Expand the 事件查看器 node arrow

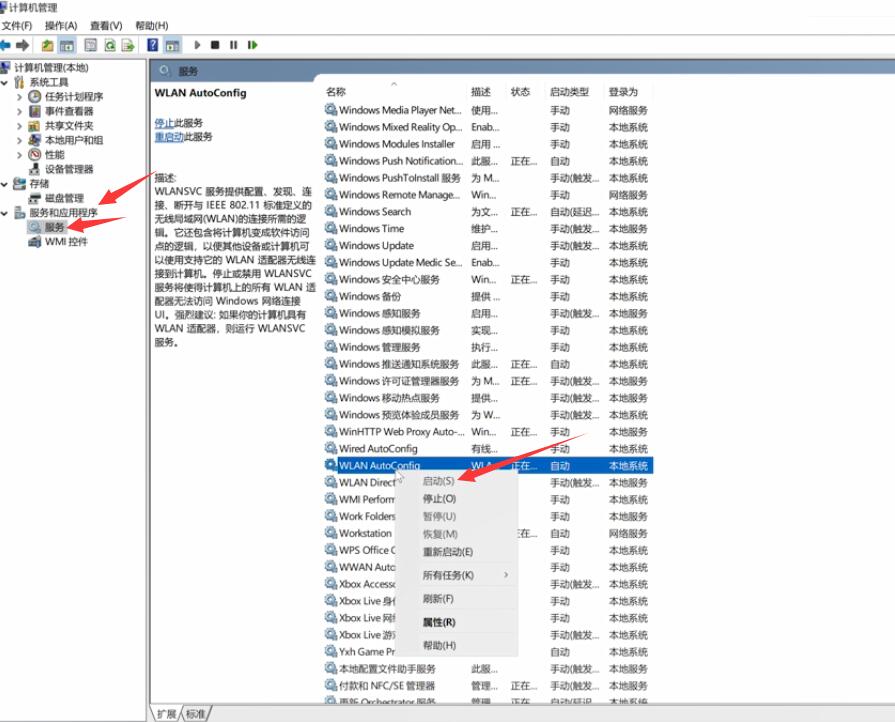pyautogui.click(x=19, y=111)
